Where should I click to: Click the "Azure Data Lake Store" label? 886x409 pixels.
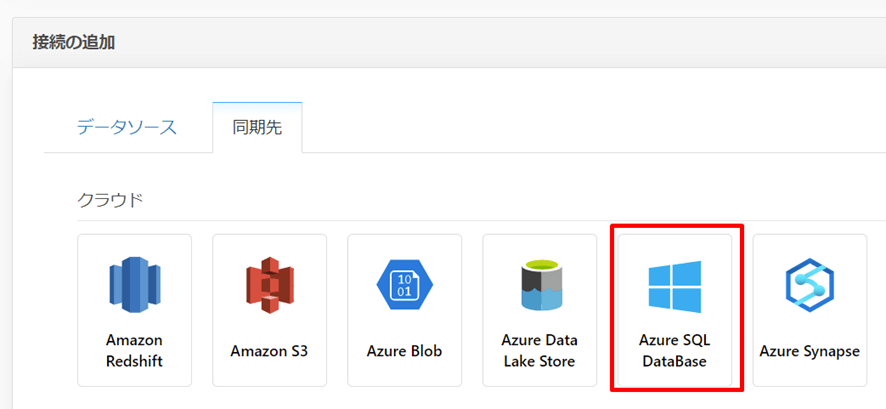click(540, 350)
